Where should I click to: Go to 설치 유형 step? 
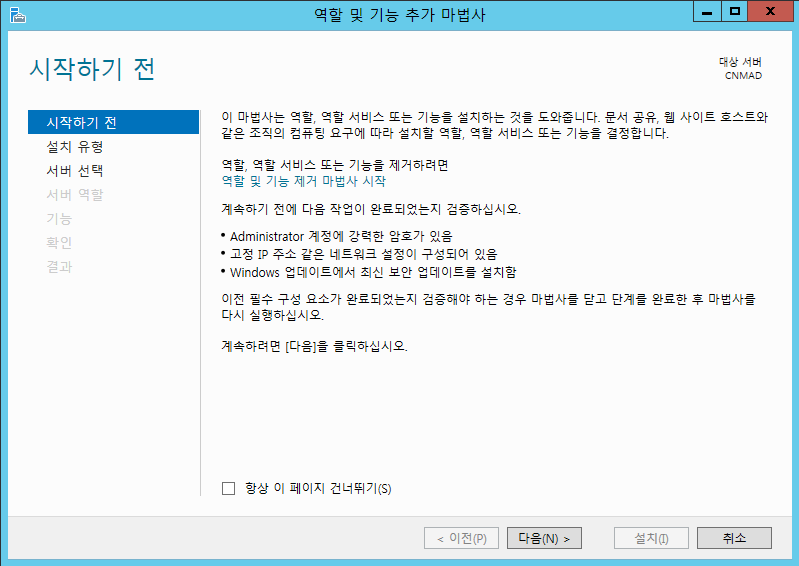[x=75, y=147]
